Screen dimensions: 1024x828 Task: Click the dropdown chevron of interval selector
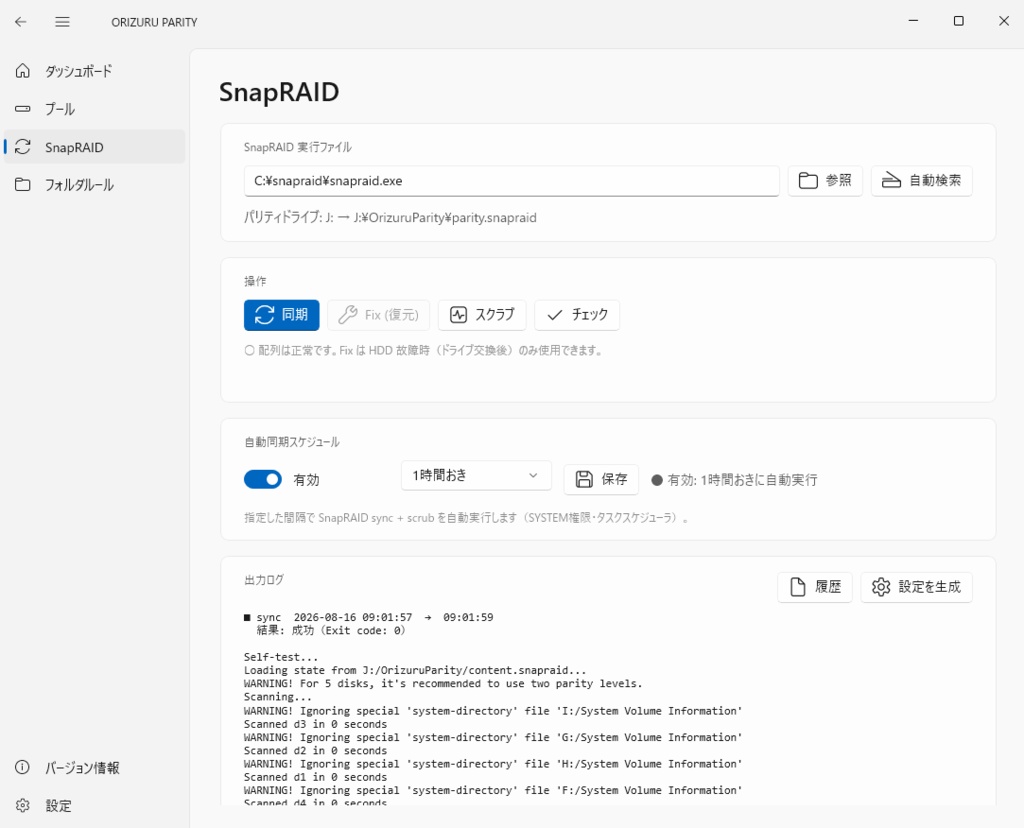click(533, 475)
